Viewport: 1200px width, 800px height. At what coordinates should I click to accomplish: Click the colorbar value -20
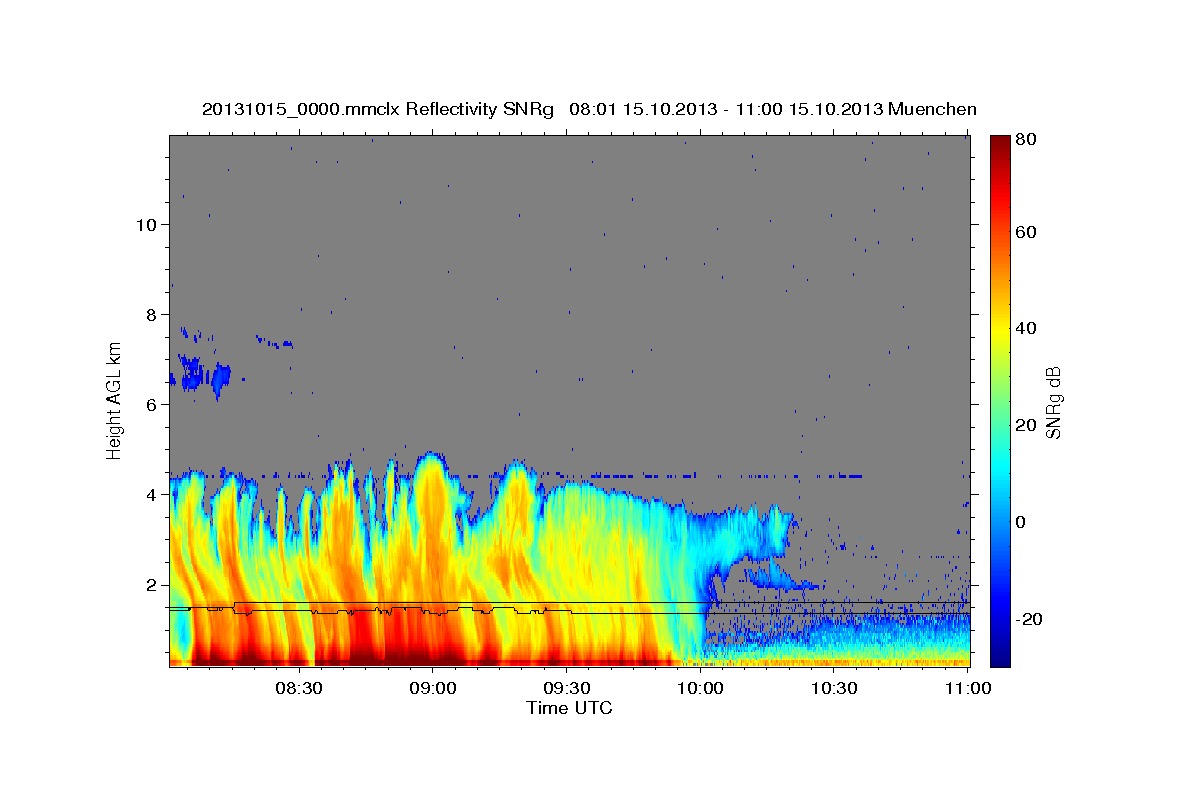coord(1027,619)
